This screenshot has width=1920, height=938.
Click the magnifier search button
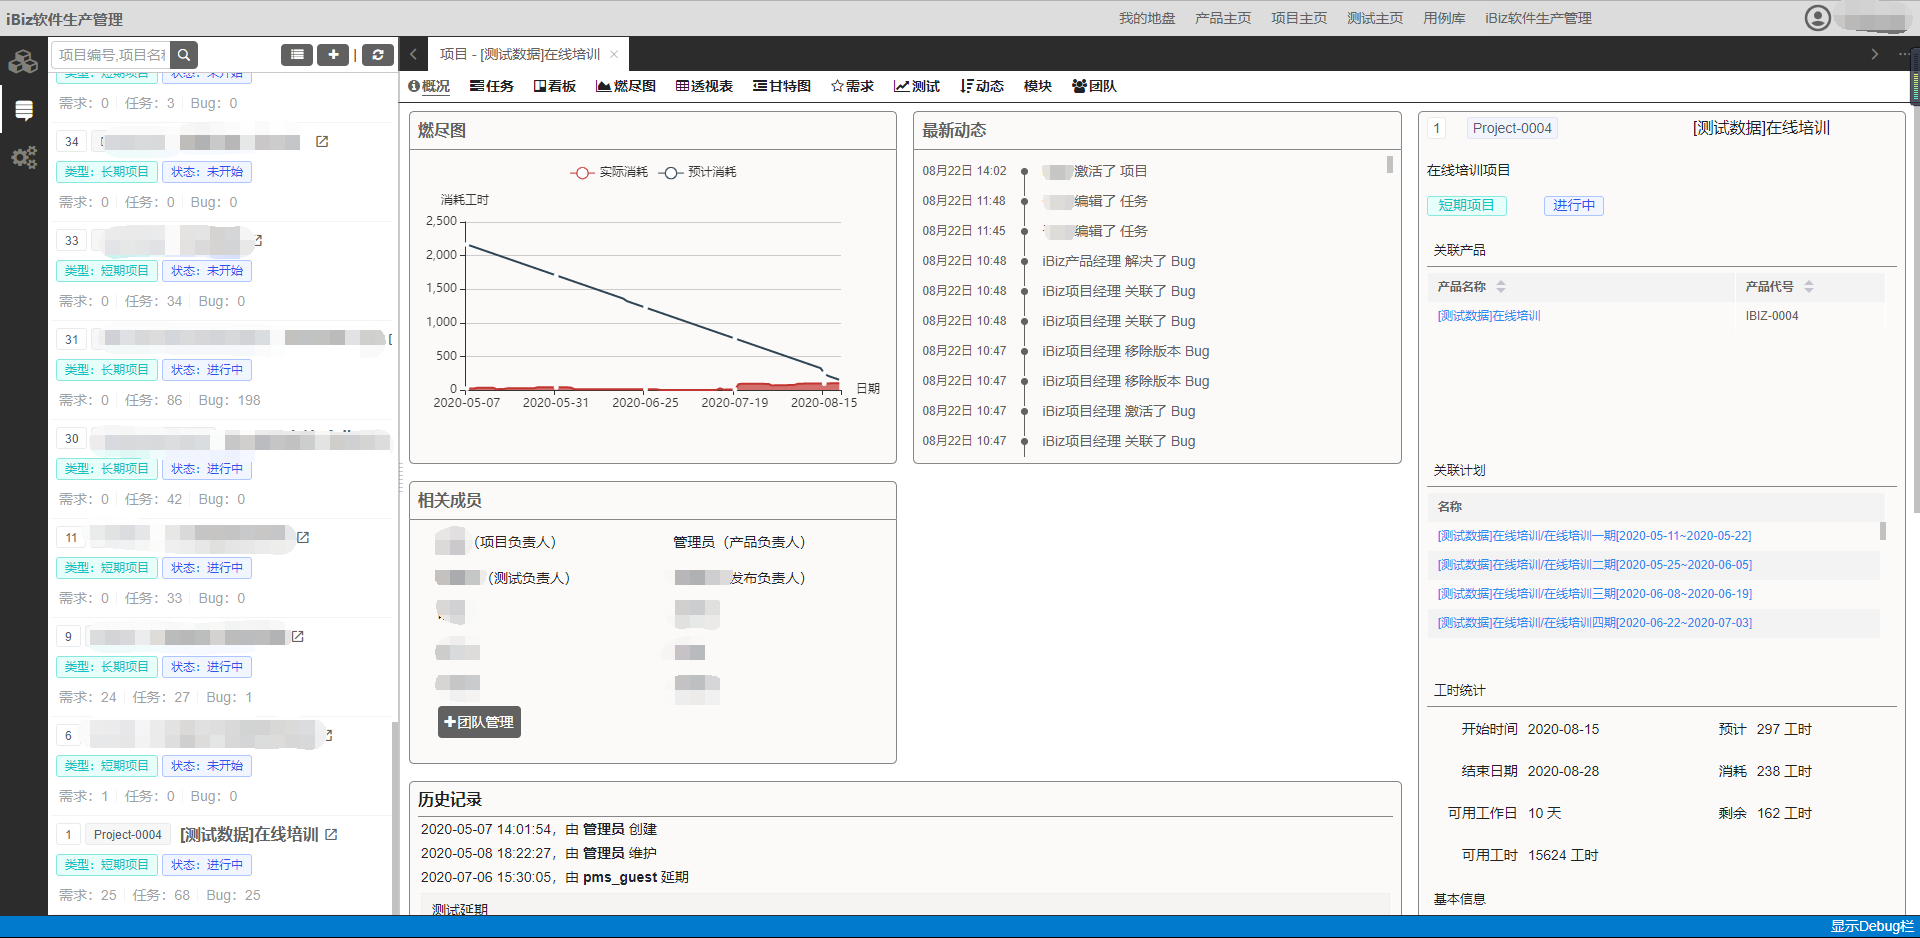184,55
